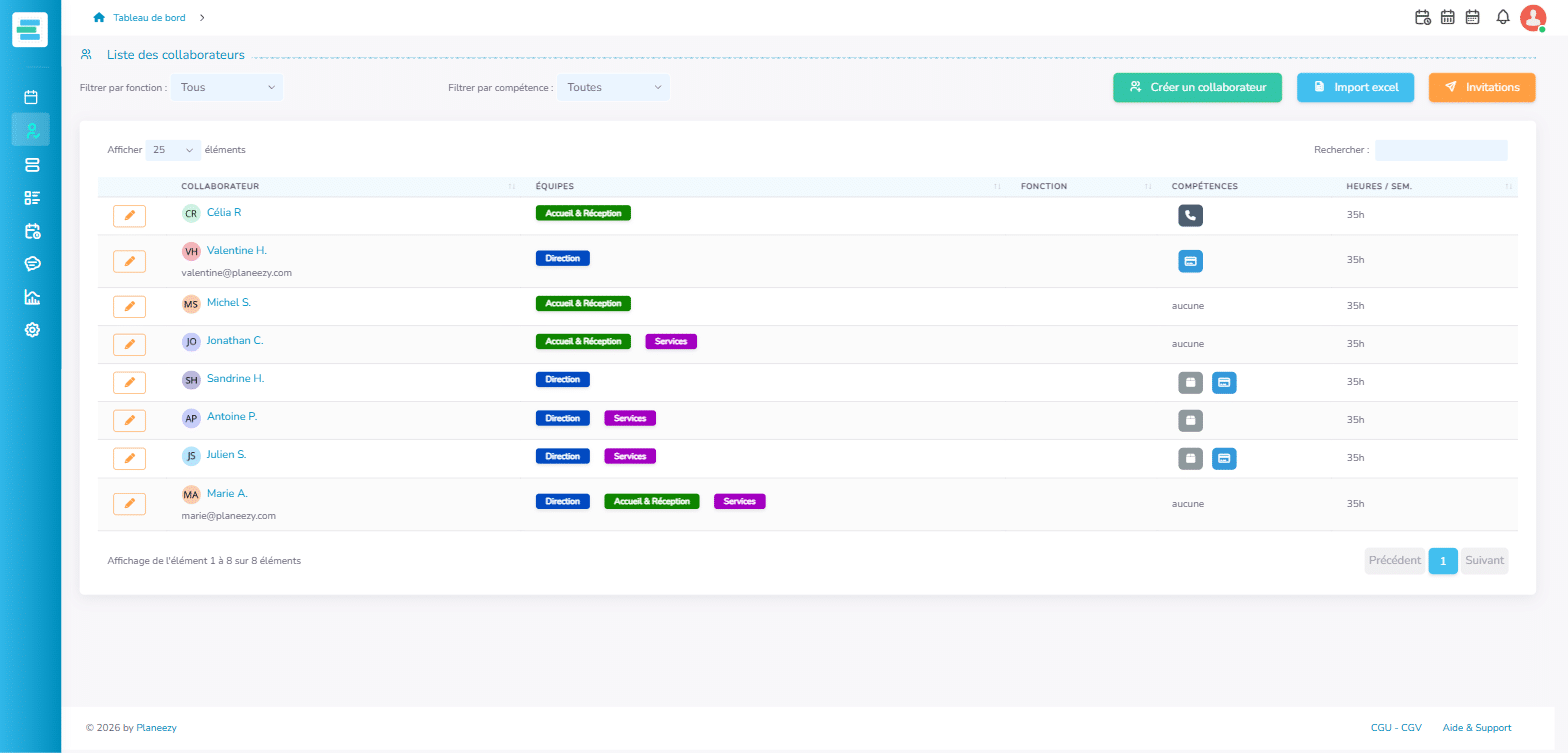
Task: Open the collaborators sidebar icon
Action: (31, 130)
